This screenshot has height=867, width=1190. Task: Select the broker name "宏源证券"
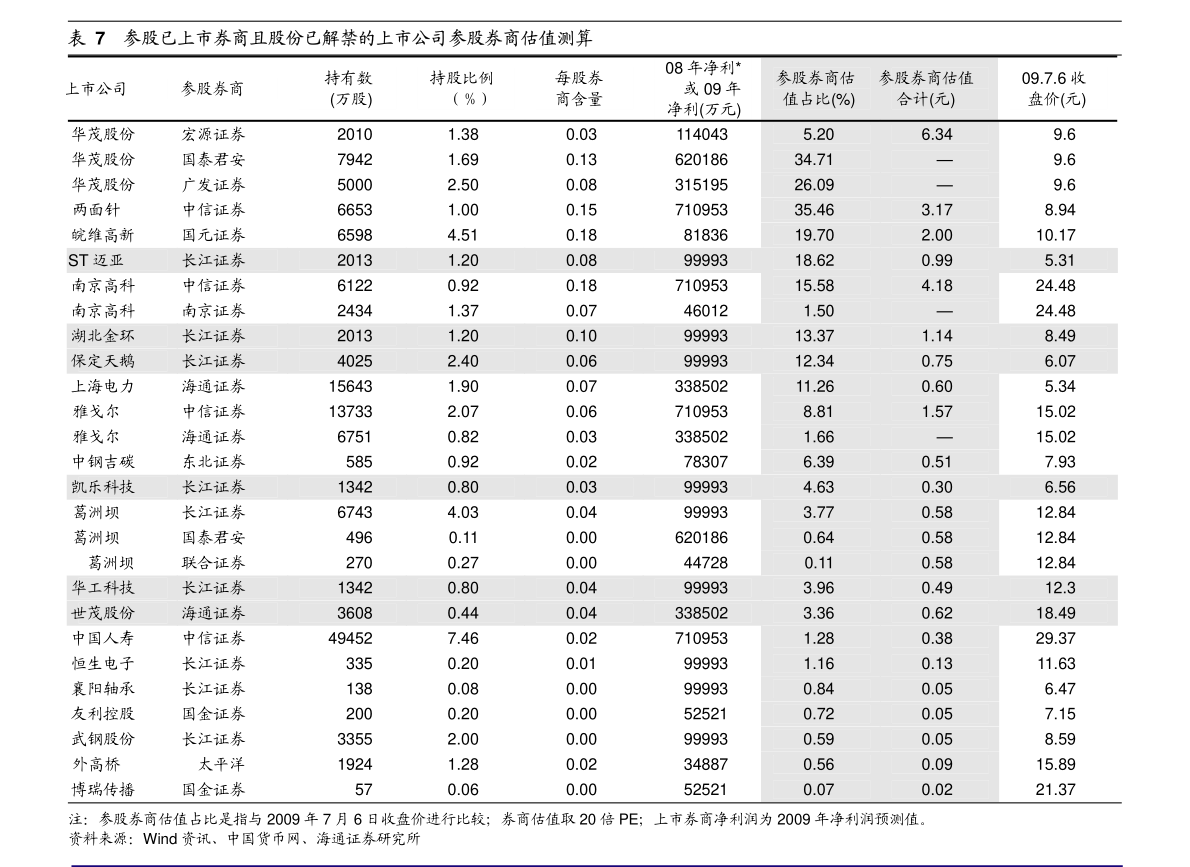pyautogui.click(x=213, y=134)
